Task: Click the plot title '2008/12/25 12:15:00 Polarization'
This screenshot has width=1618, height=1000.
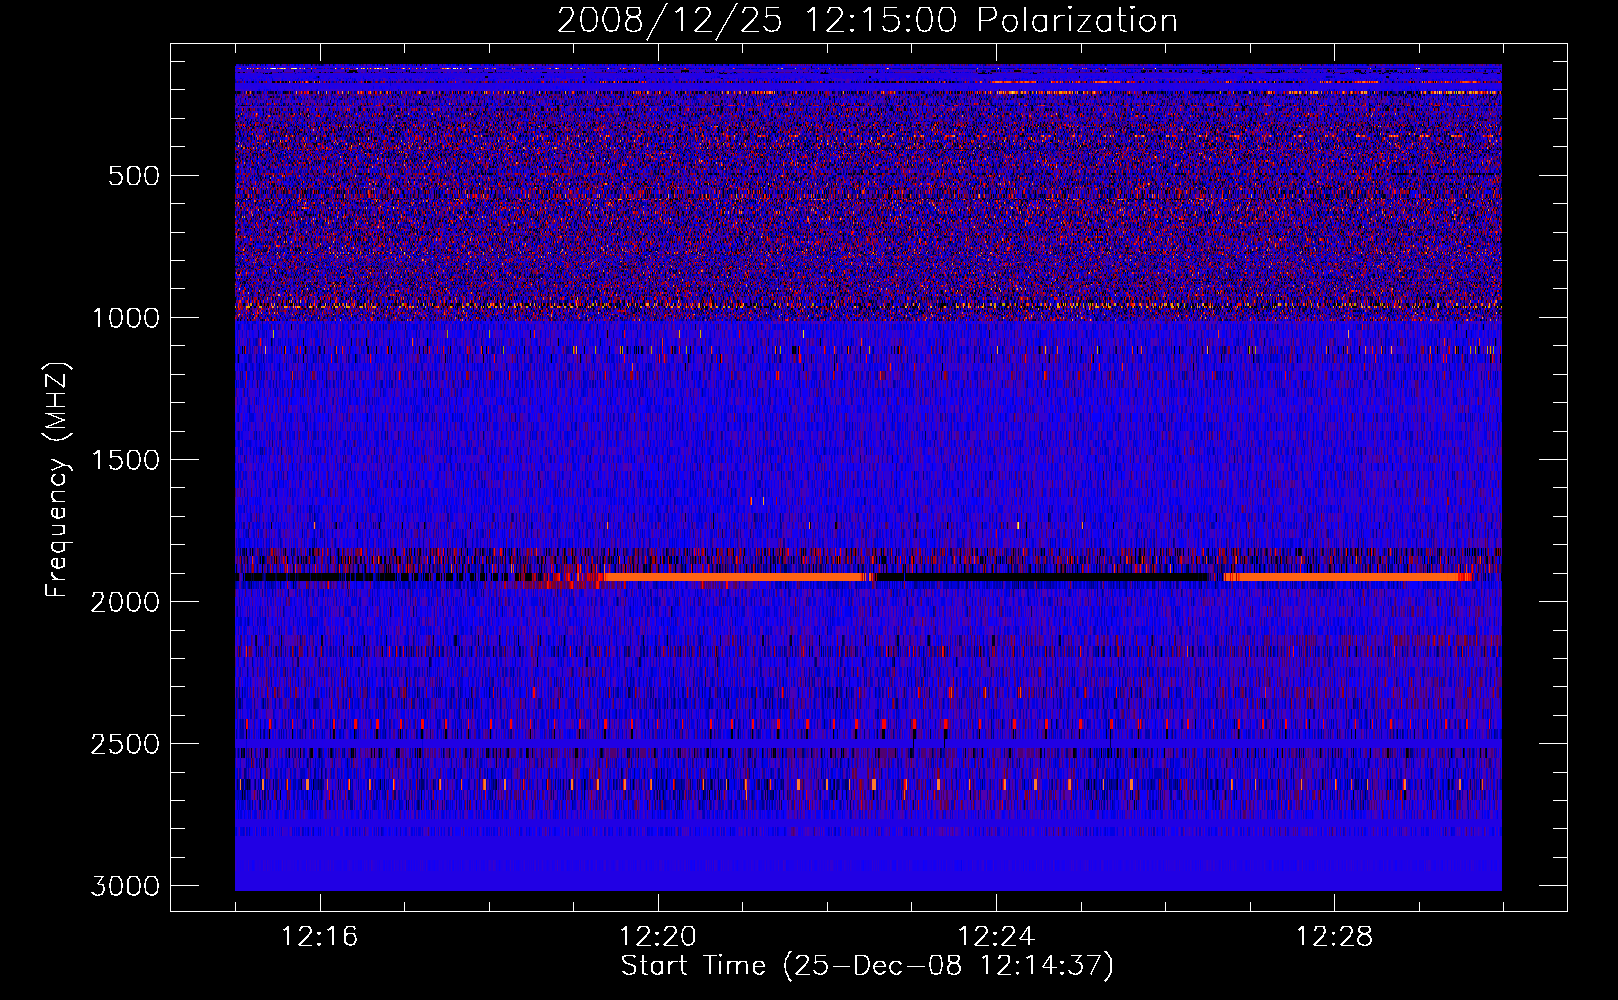Action: click(867, 20)
